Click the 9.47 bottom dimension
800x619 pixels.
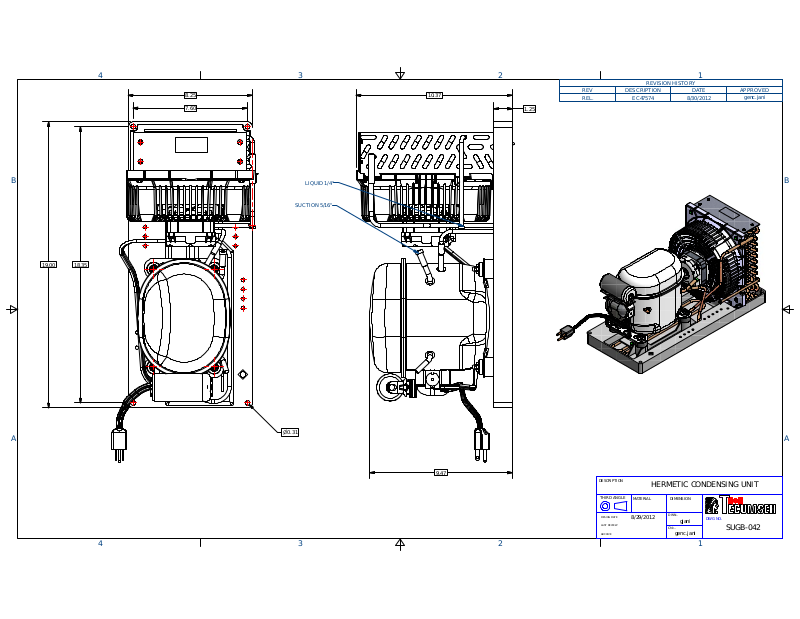(440, 472)
